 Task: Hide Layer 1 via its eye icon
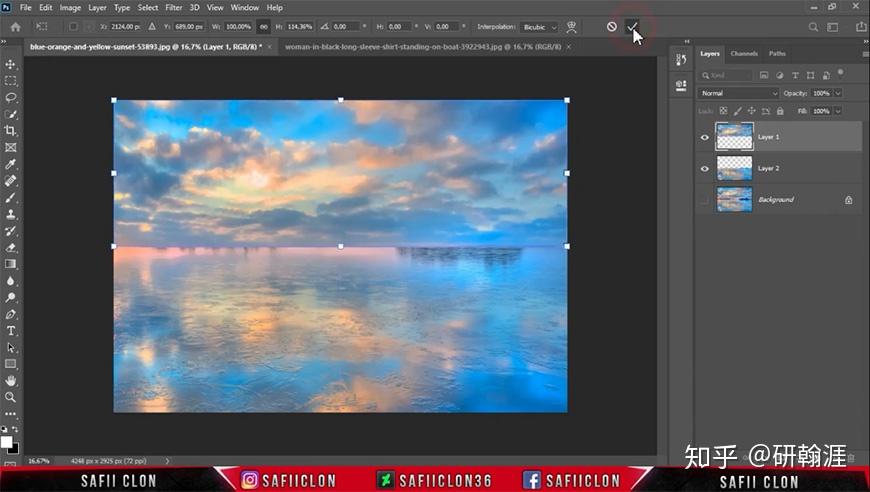point(705,137)
